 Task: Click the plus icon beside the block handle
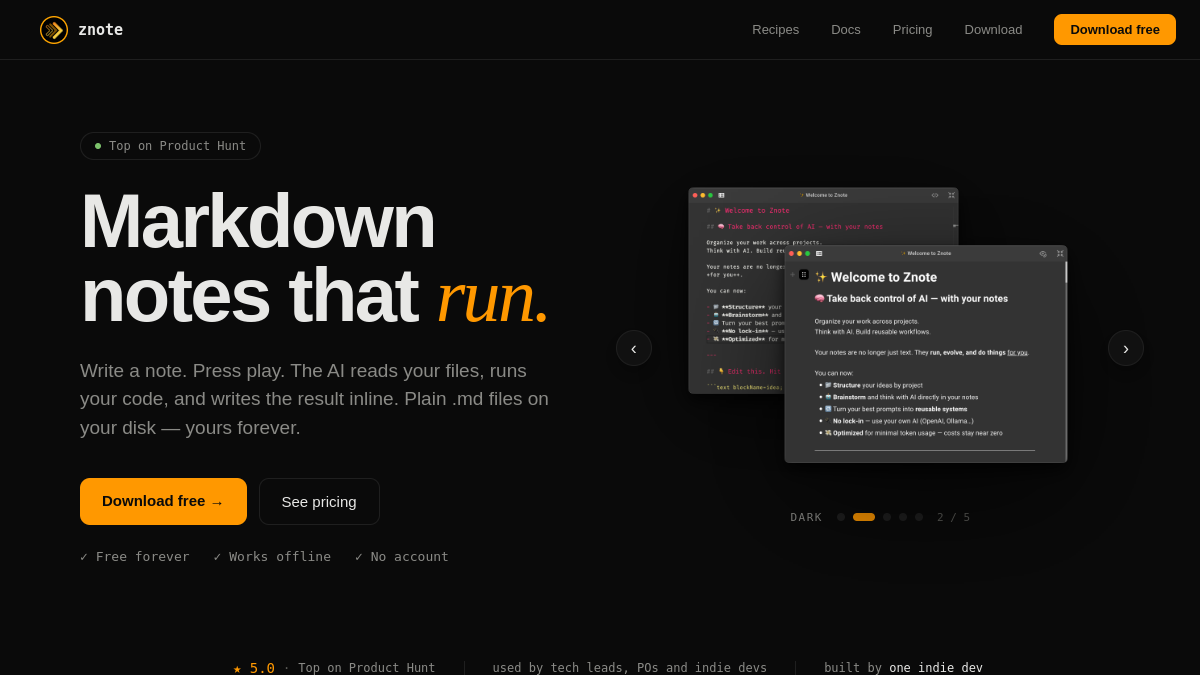click(793, 274)
